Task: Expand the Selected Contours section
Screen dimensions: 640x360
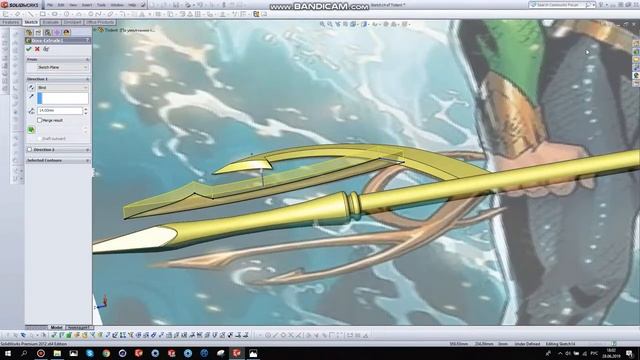Action: (x=87, y=160)
